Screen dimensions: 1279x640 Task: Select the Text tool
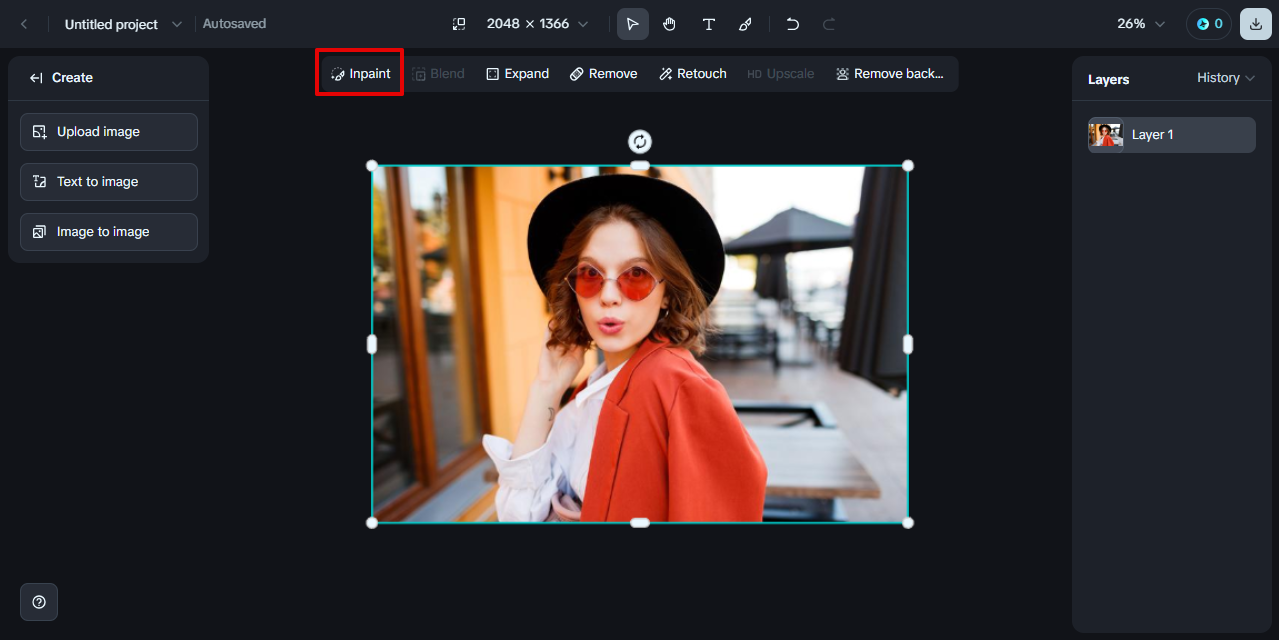(708, 24)
